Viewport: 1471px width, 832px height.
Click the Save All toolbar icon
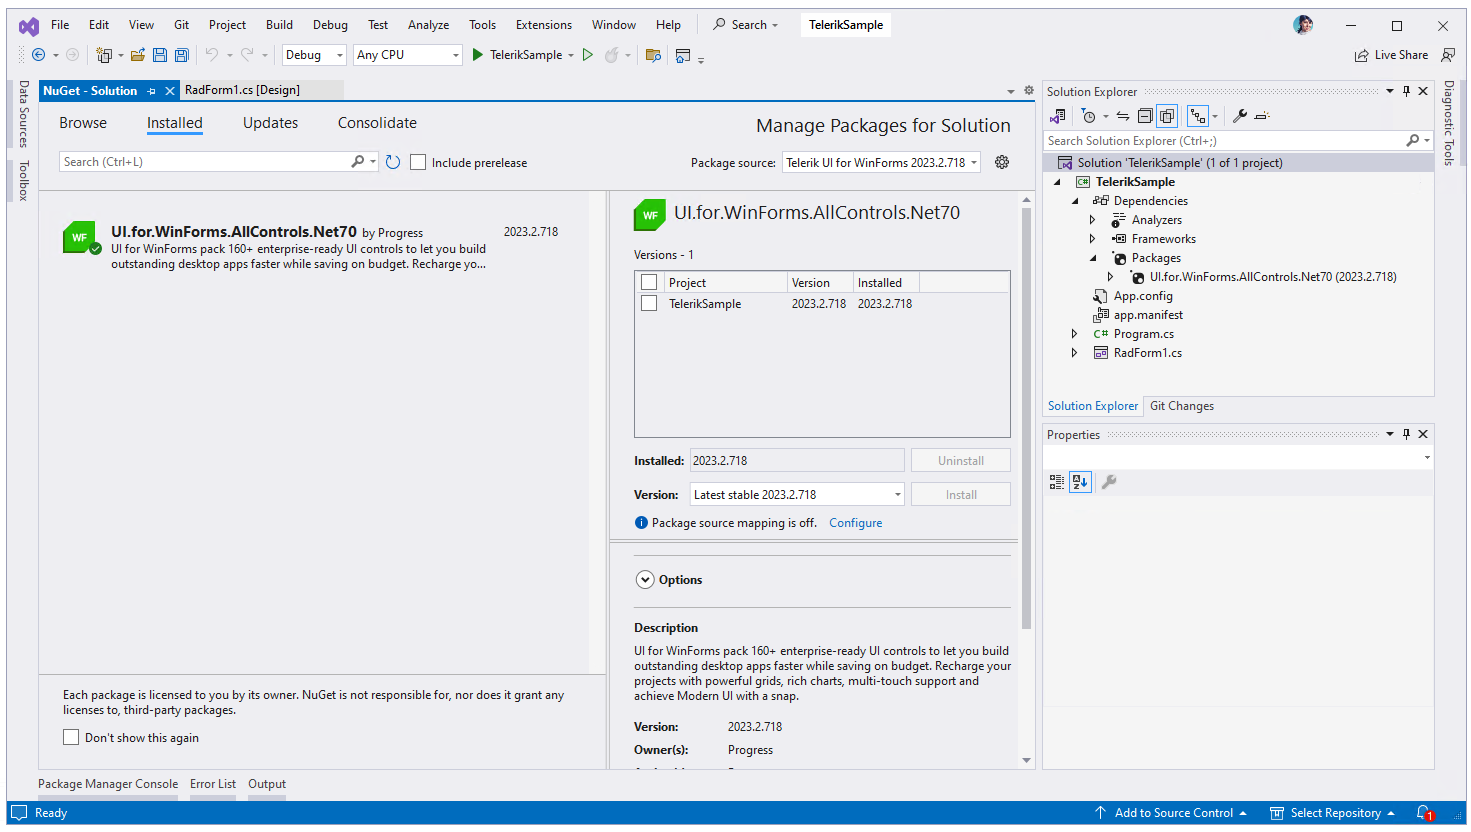pos(181,55)
